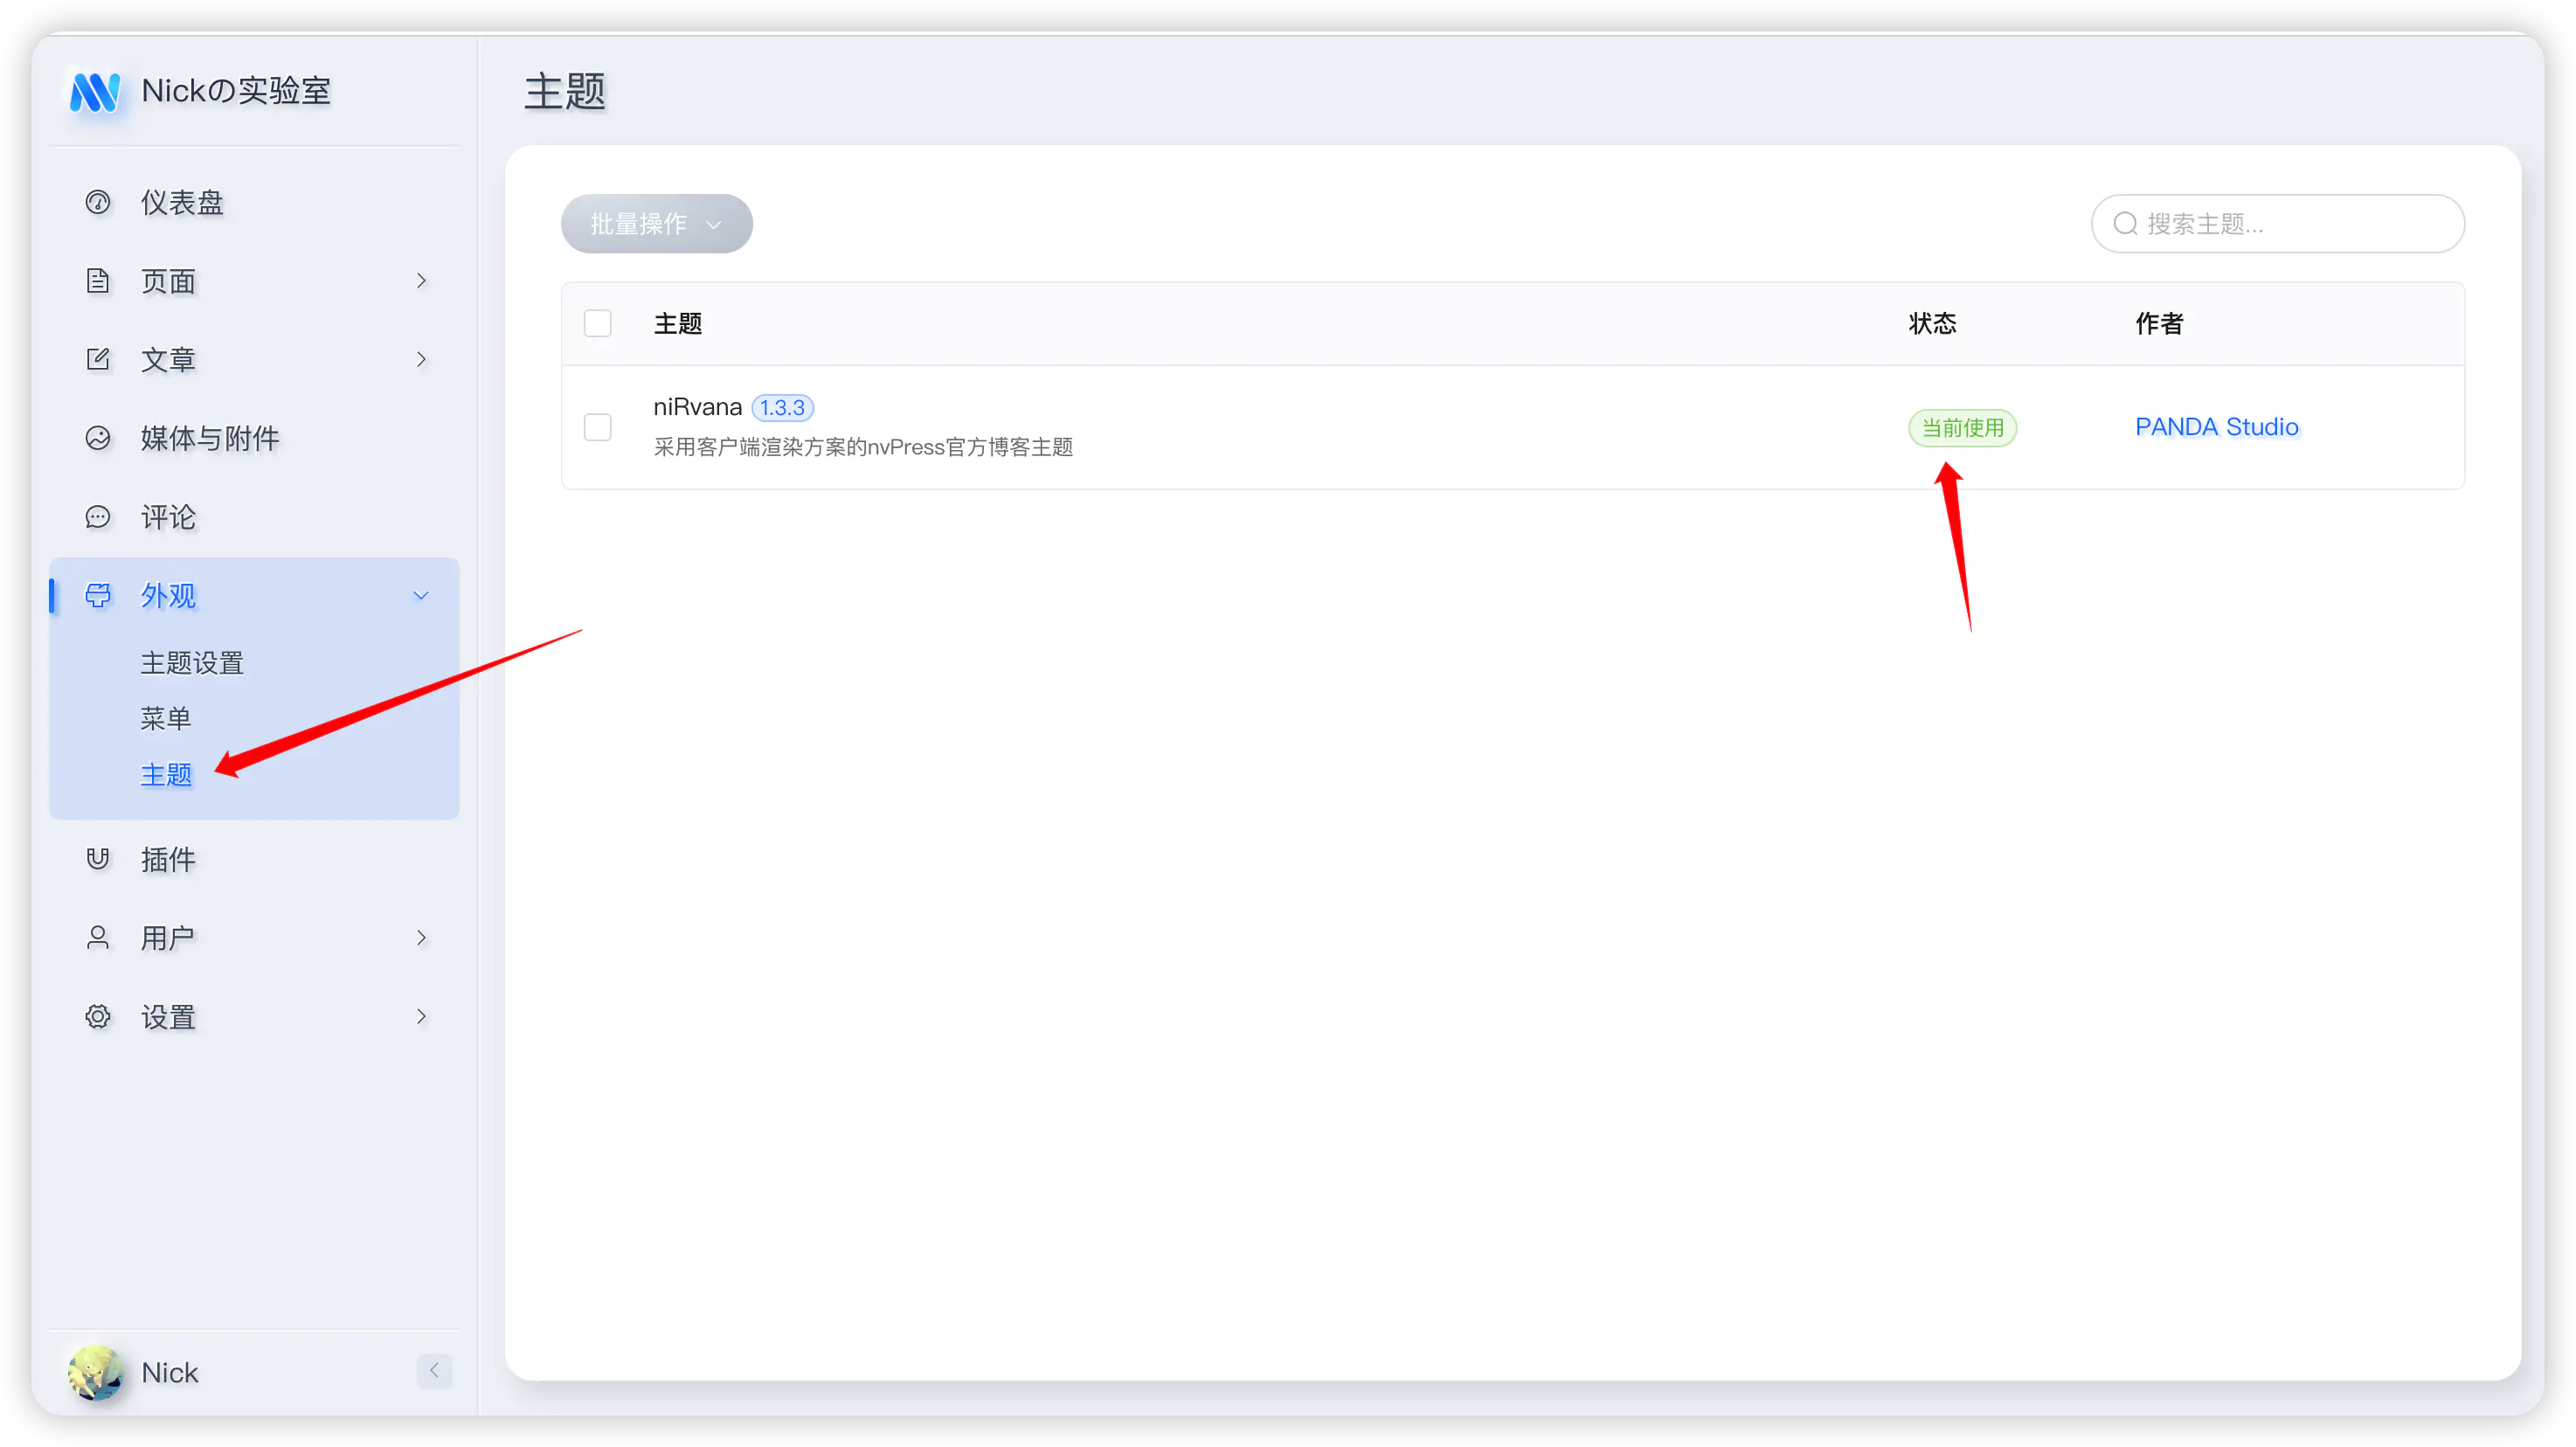Click the 当前使用 status tag

pos(1963,428)
